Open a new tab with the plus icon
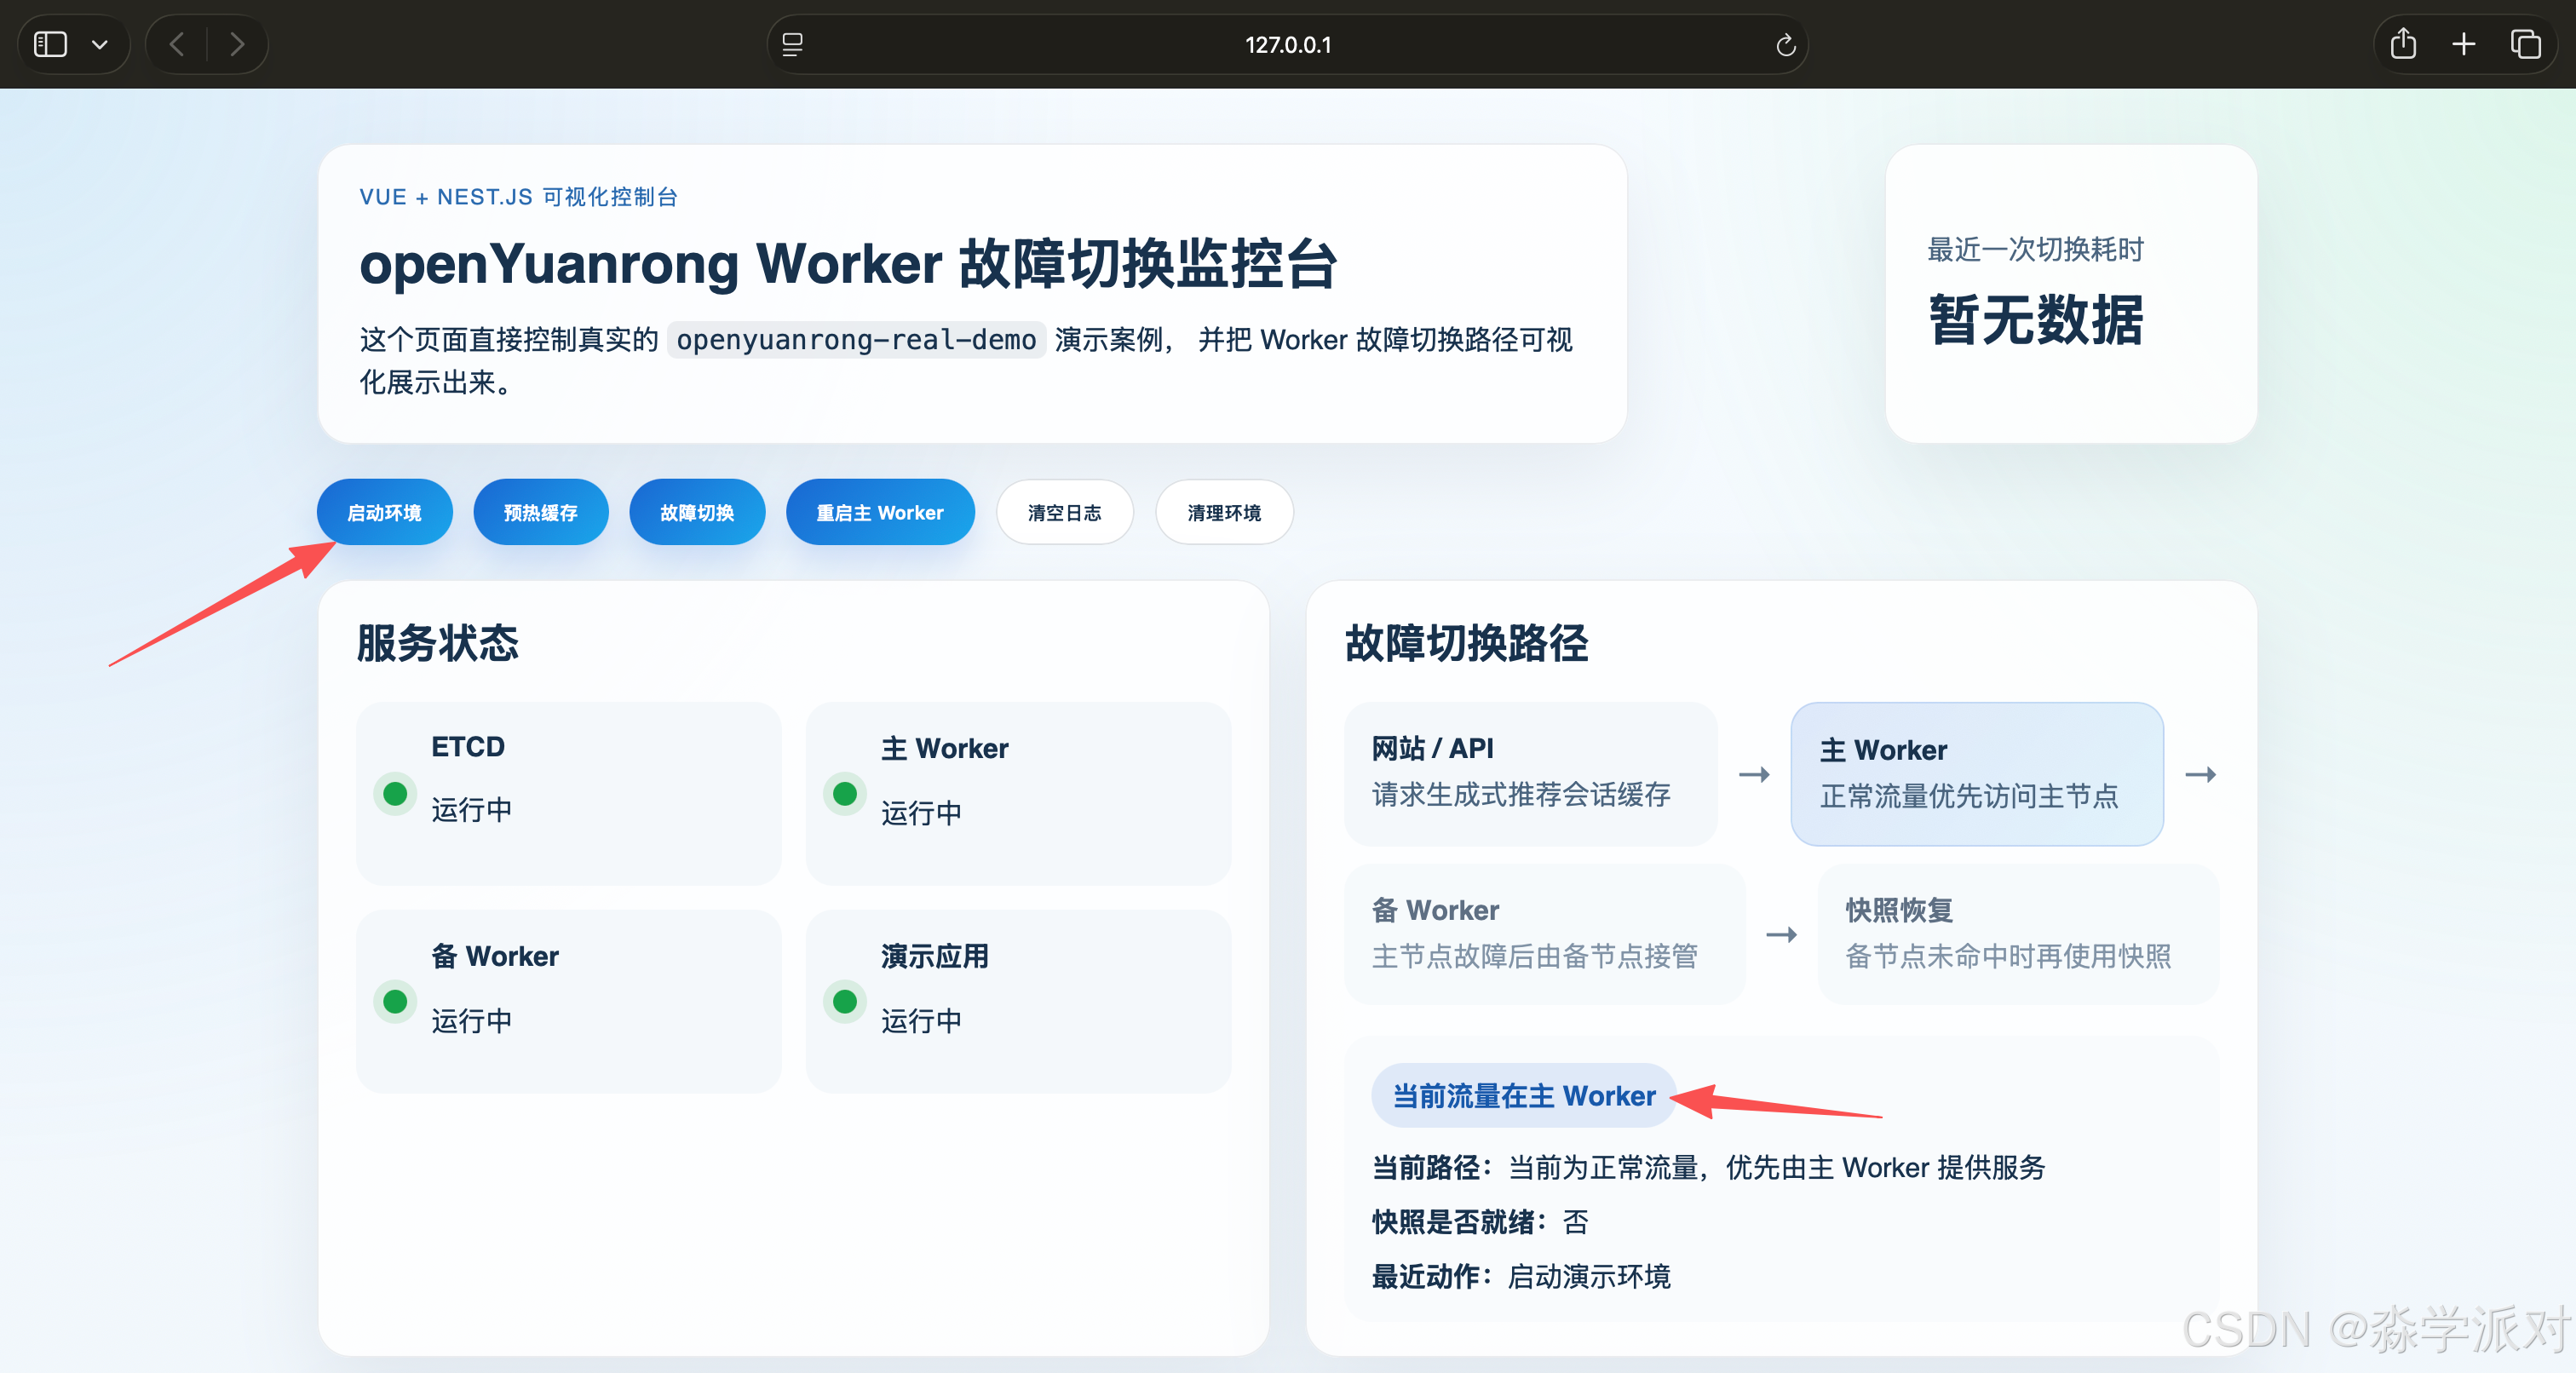This screenshot has width=2576, height=1373. click(2464, 44)
